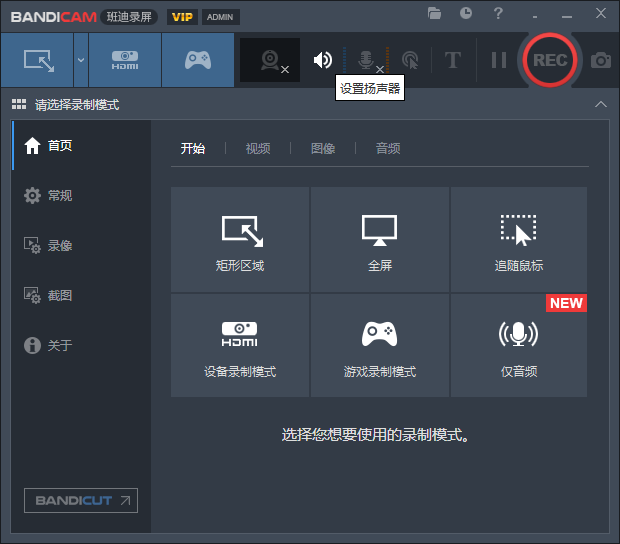This screenshot has width=620, height=544.
Task: Start recording with the REC button
Action: 550,60
